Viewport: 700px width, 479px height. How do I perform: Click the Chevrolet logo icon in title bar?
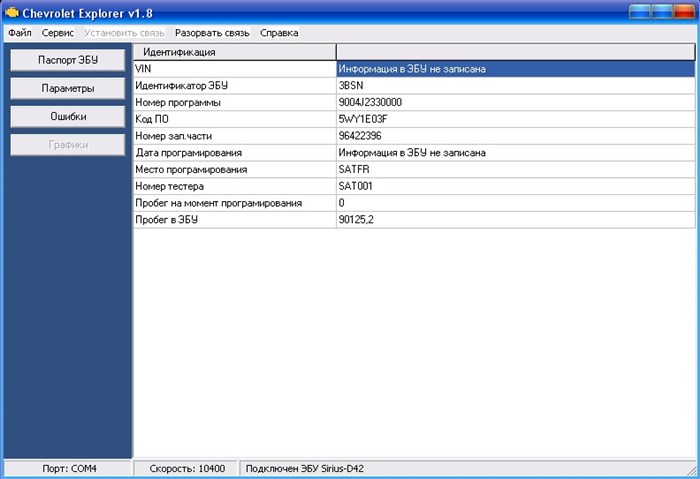(x=12, y=12)
